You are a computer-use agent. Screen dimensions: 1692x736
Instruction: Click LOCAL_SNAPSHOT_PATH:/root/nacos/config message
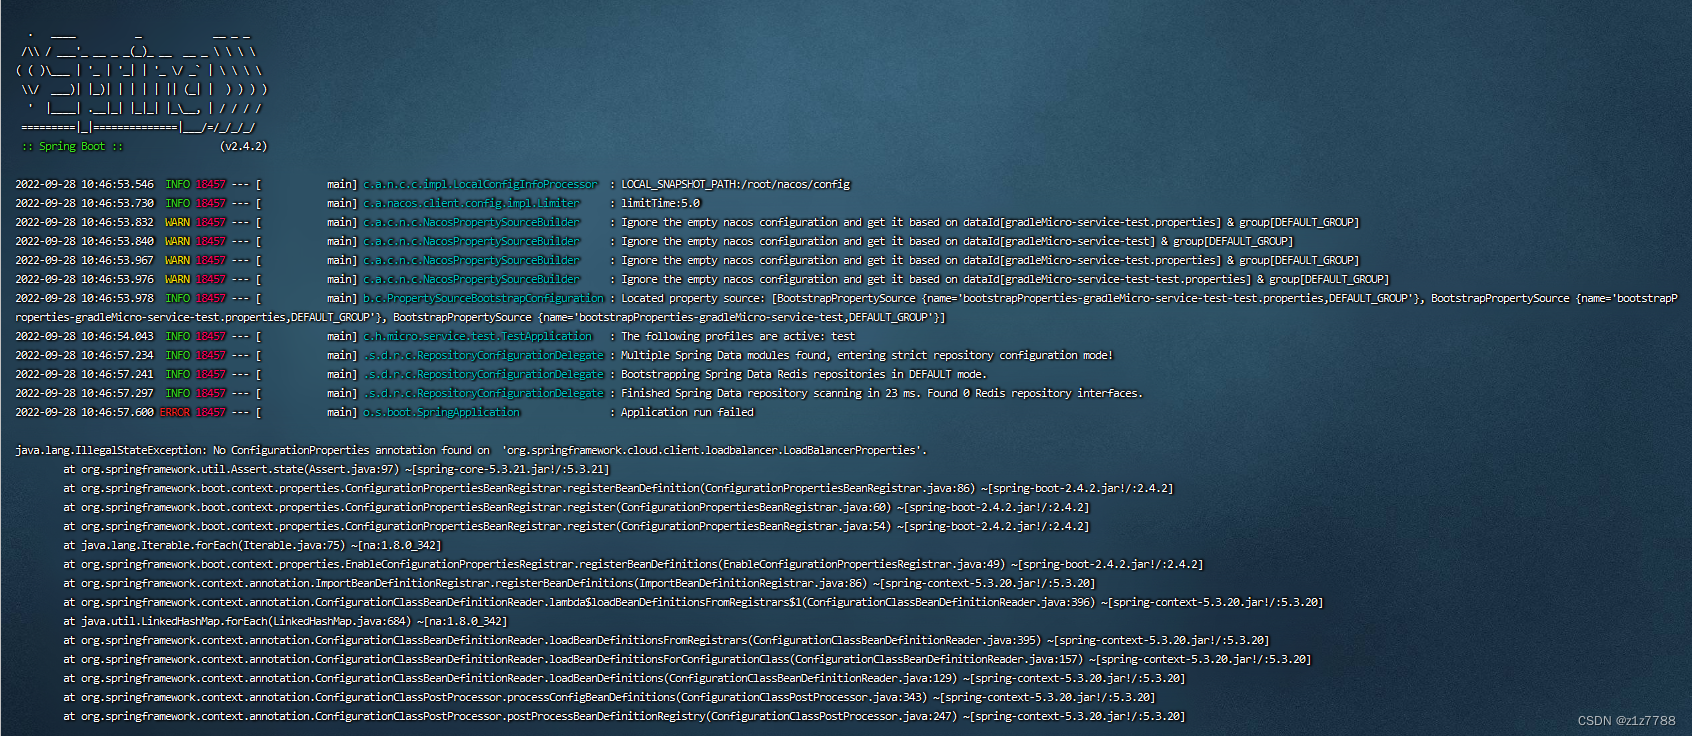735,184
